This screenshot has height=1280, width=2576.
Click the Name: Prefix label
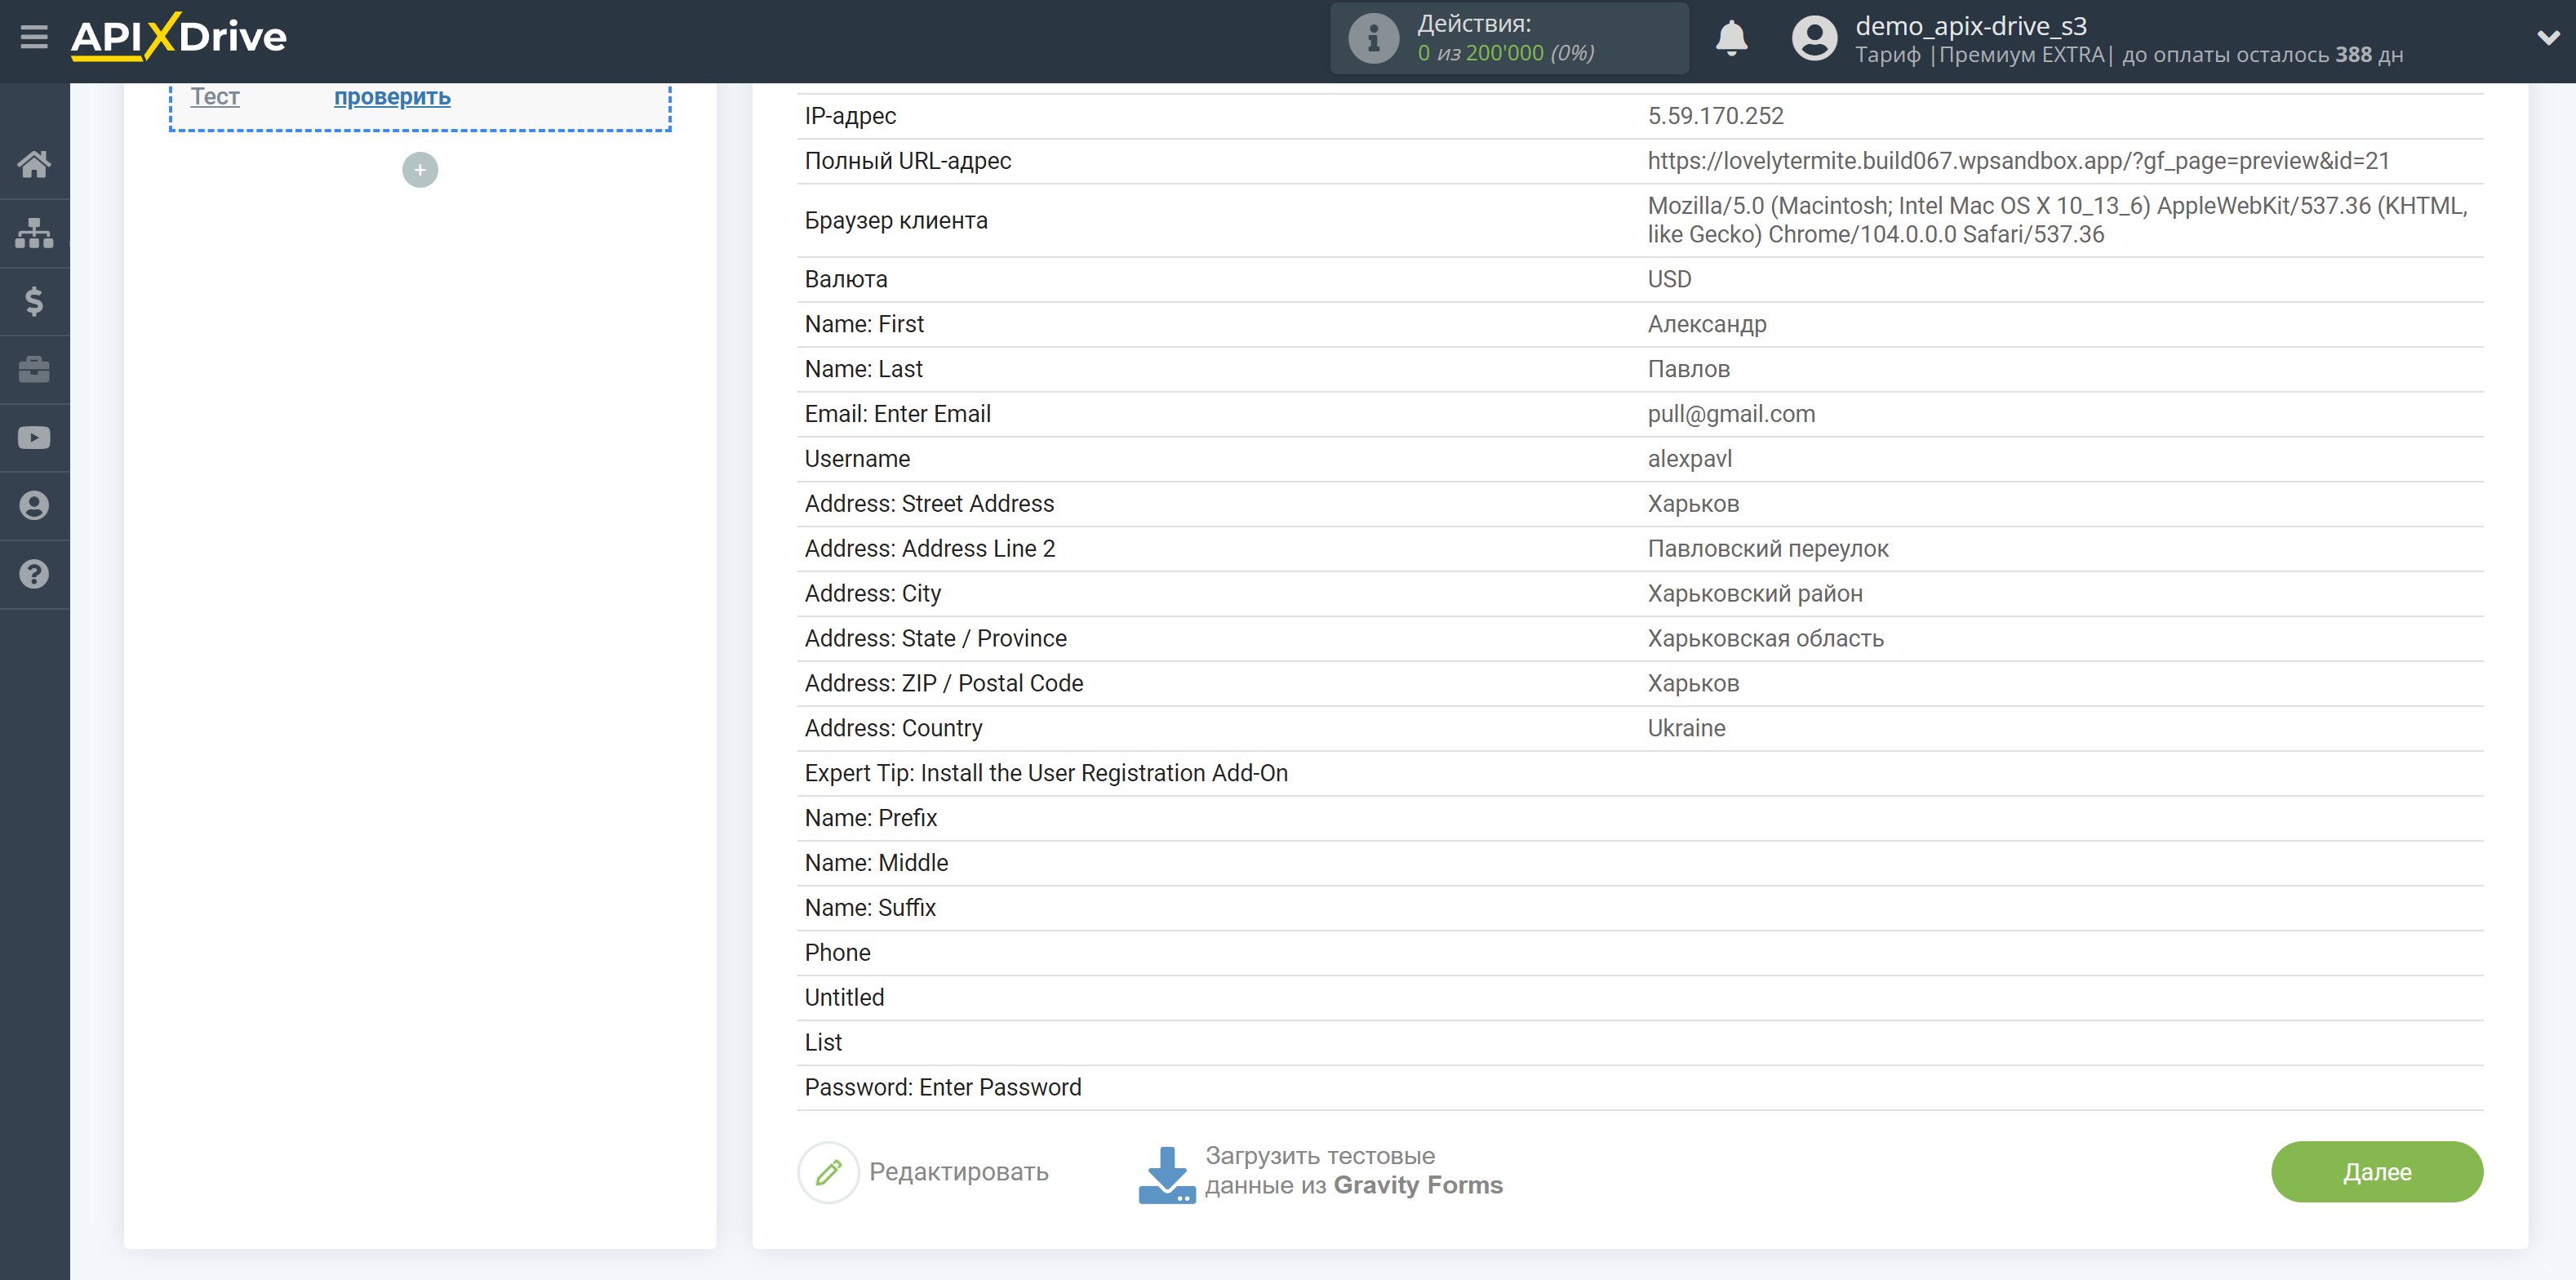coord(870,818)
